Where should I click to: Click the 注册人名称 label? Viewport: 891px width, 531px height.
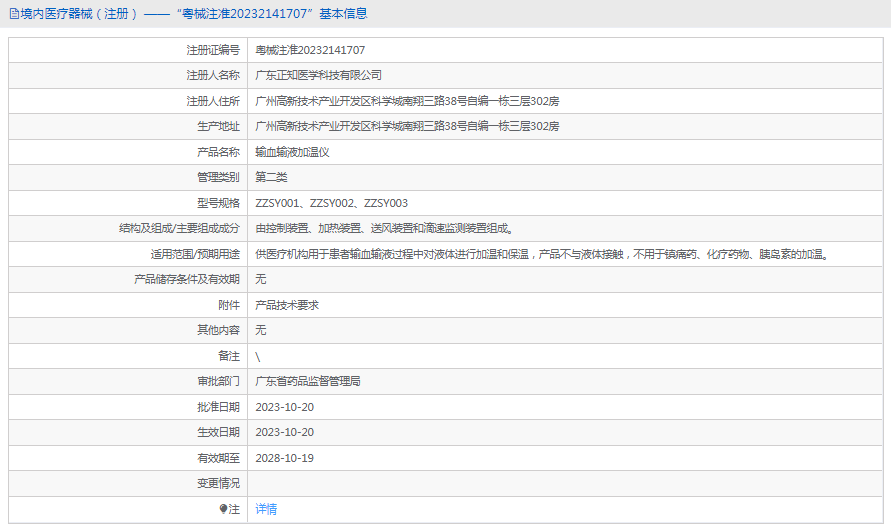point(213,75)
